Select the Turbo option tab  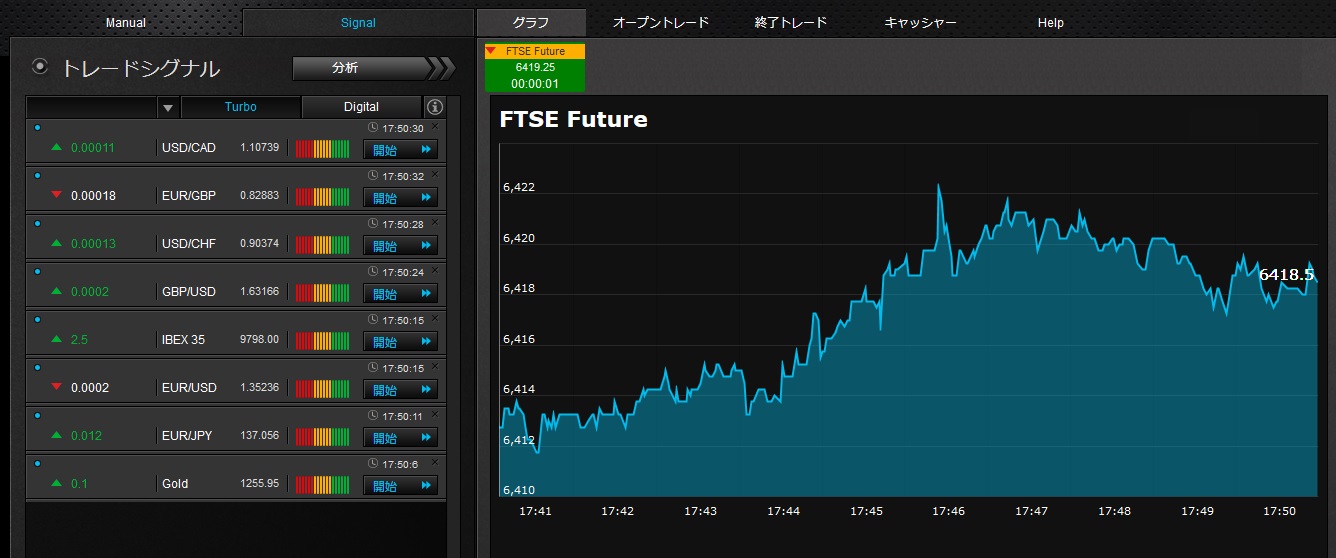[x=240, y=107]
